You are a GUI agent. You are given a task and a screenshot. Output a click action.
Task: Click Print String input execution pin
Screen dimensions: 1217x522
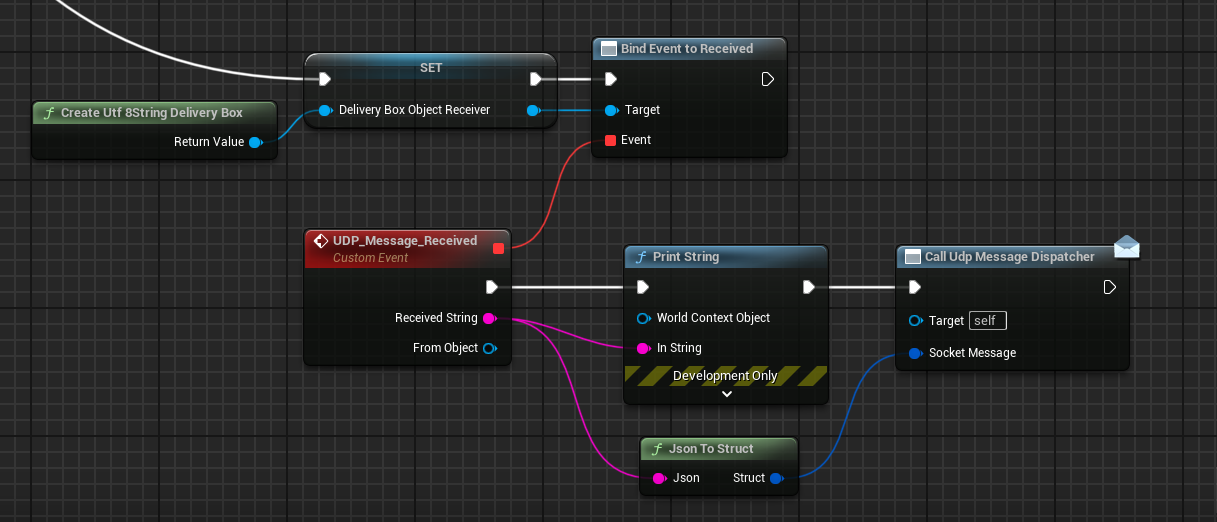643,287
